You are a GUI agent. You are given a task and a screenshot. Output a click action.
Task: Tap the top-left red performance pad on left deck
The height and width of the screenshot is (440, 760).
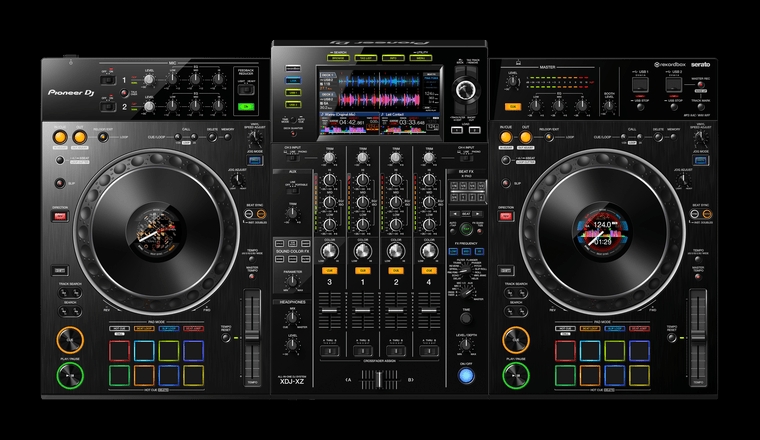119,348
